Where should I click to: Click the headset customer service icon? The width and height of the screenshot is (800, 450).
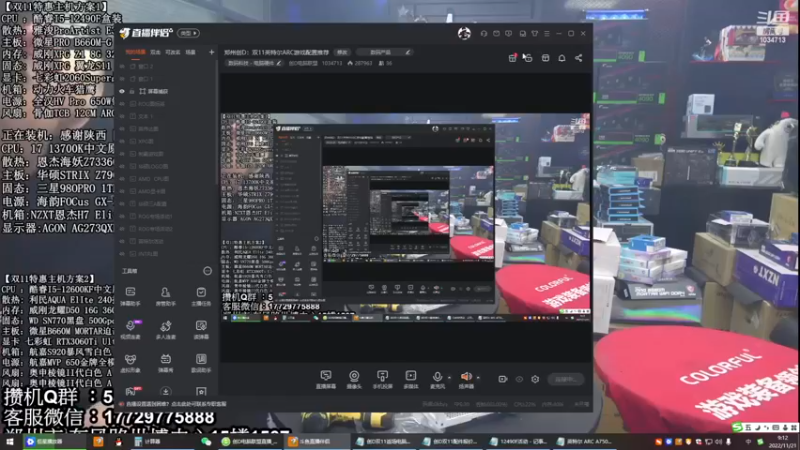tap(484, 34)
